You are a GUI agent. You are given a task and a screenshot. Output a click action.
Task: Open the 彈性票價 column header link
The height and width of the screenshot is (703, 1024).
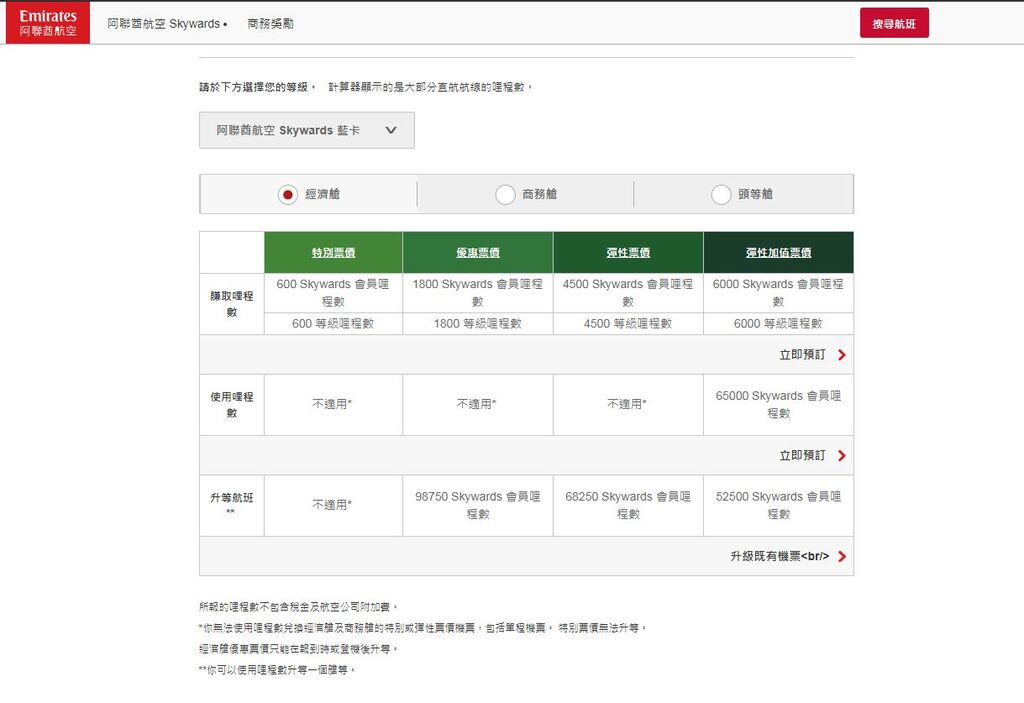[628, 252]
